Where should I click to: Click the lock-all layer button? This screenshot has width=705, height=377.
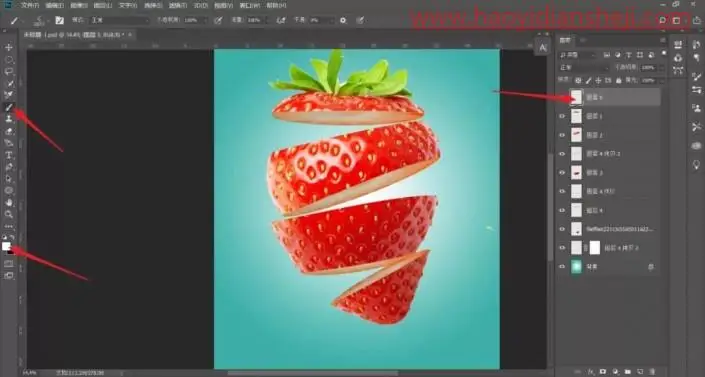click(x=619, y=80)
